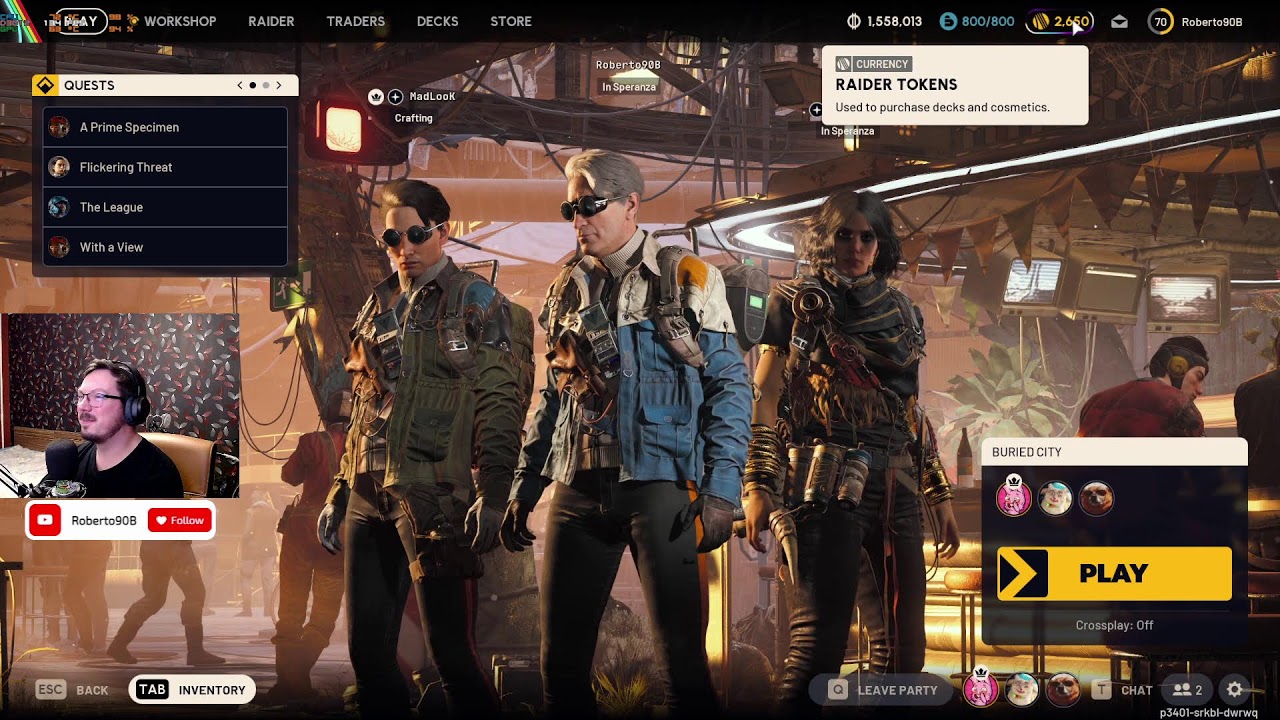This screenshot has height=720, width=1280.
Task: Open The League quest
Action: [x=166, y=207]
